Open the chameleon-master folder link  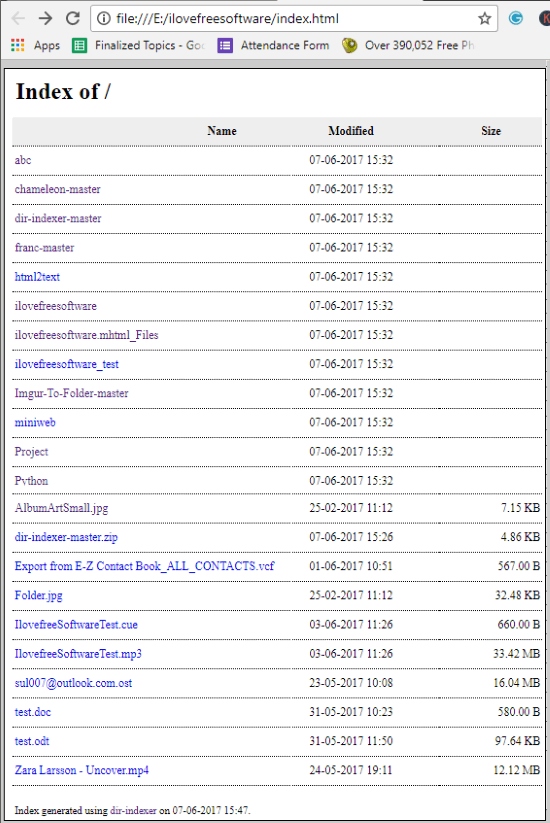tap(58, 189)
